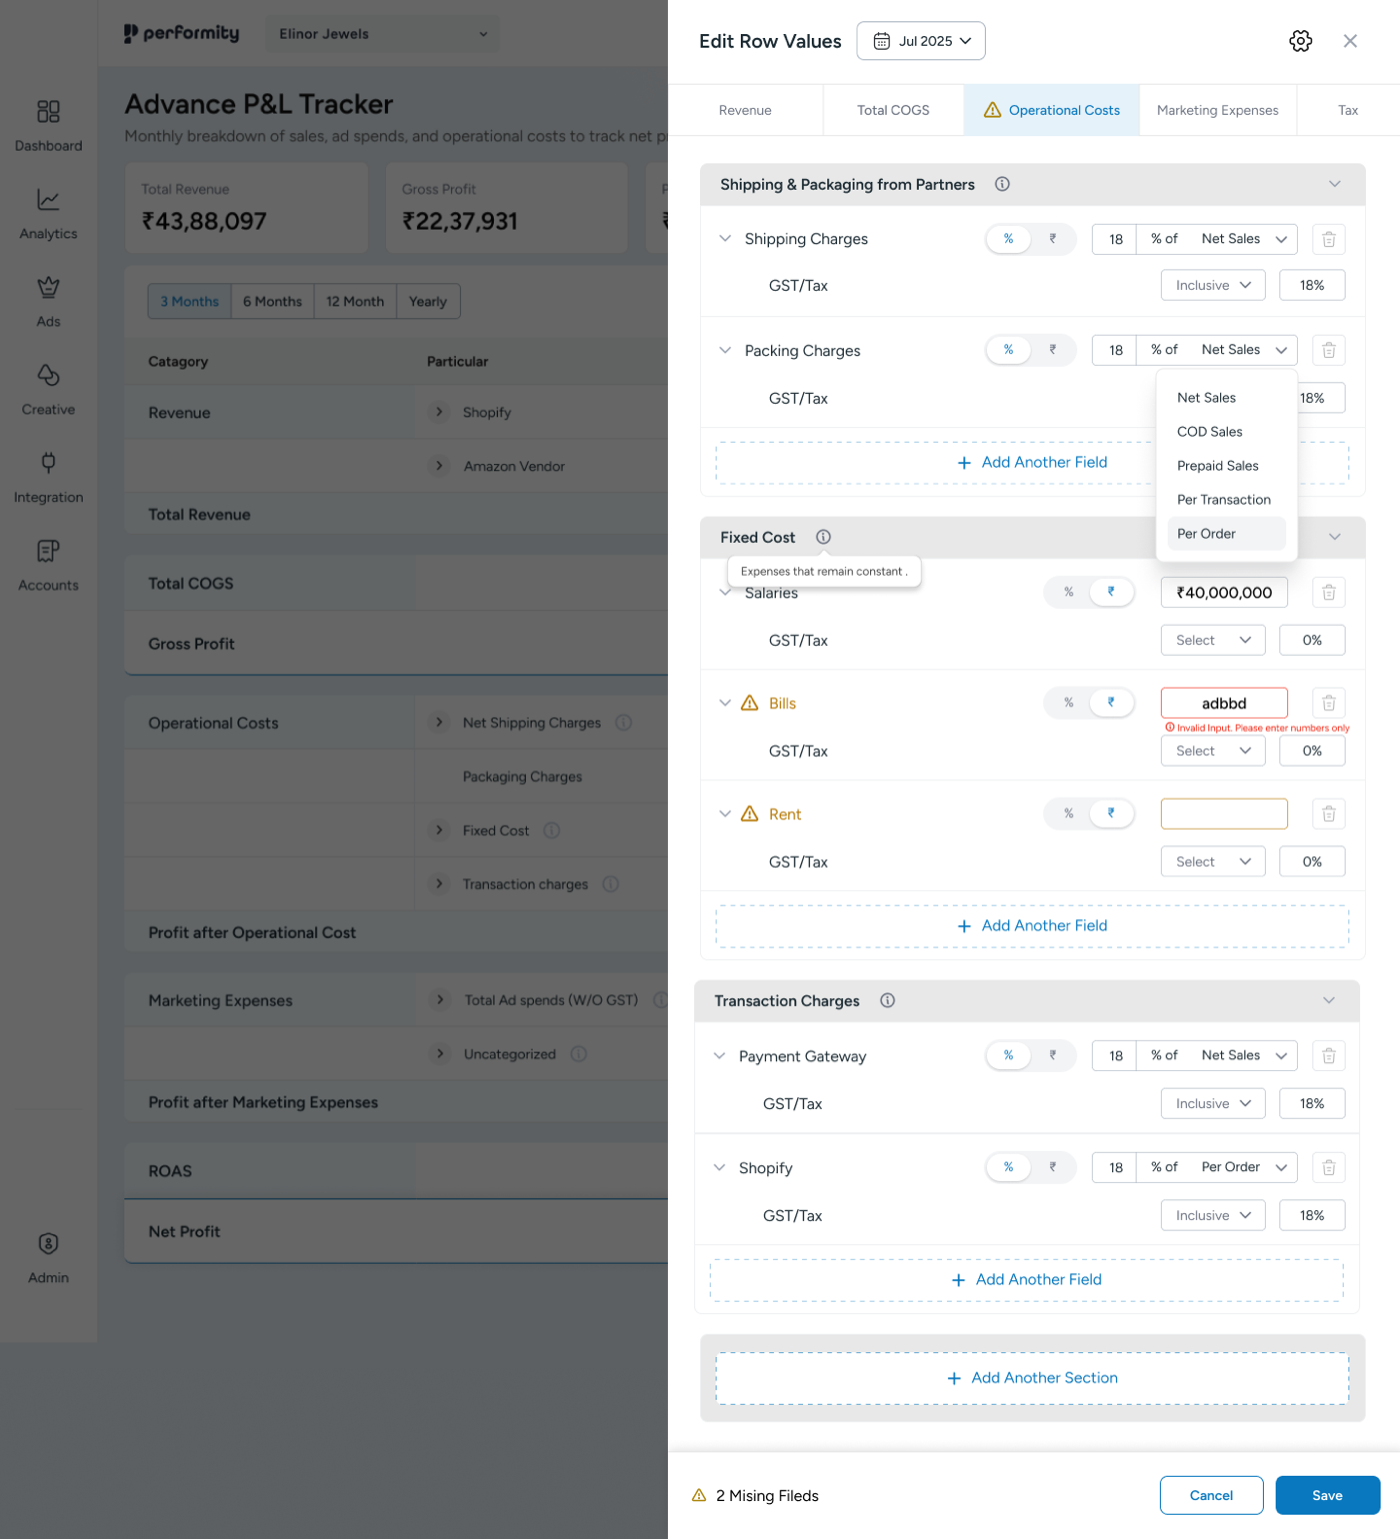The height and width of the screenshot is (1539, 1400).
Task: Open the Admin section icon
Action: 48,1243
